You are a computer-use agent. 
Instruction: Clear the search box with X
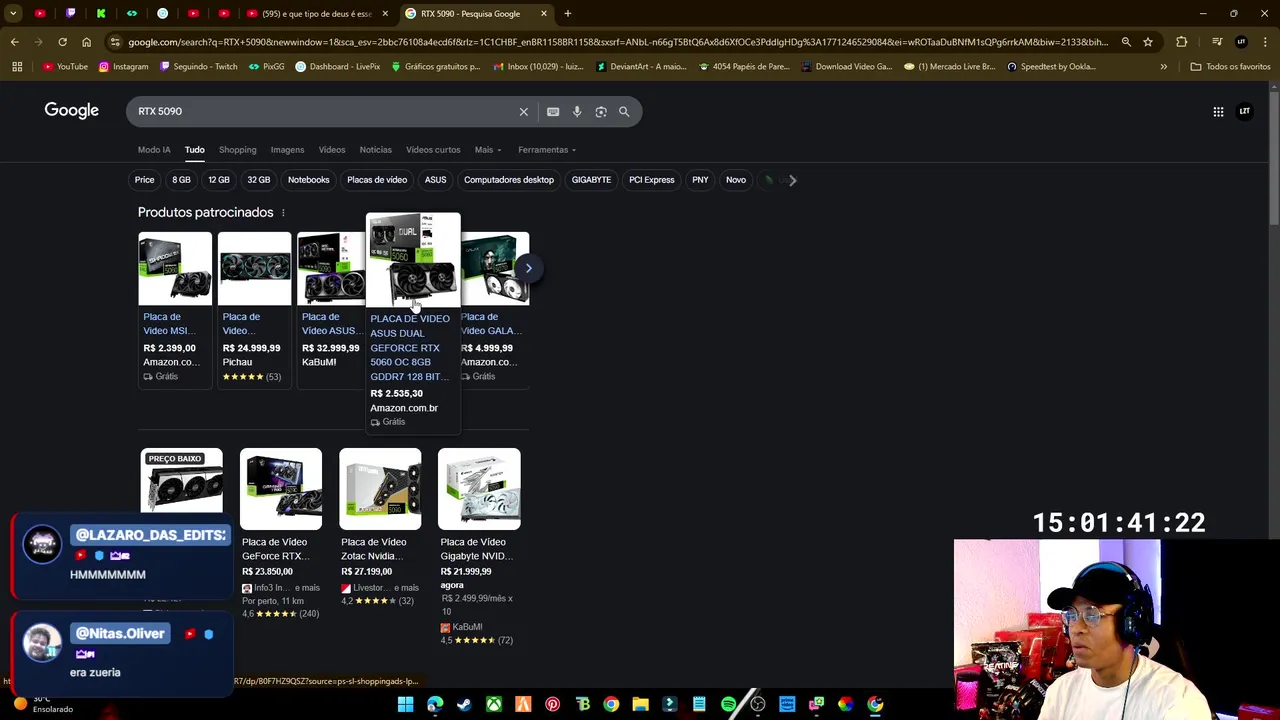tap(523, 112)
